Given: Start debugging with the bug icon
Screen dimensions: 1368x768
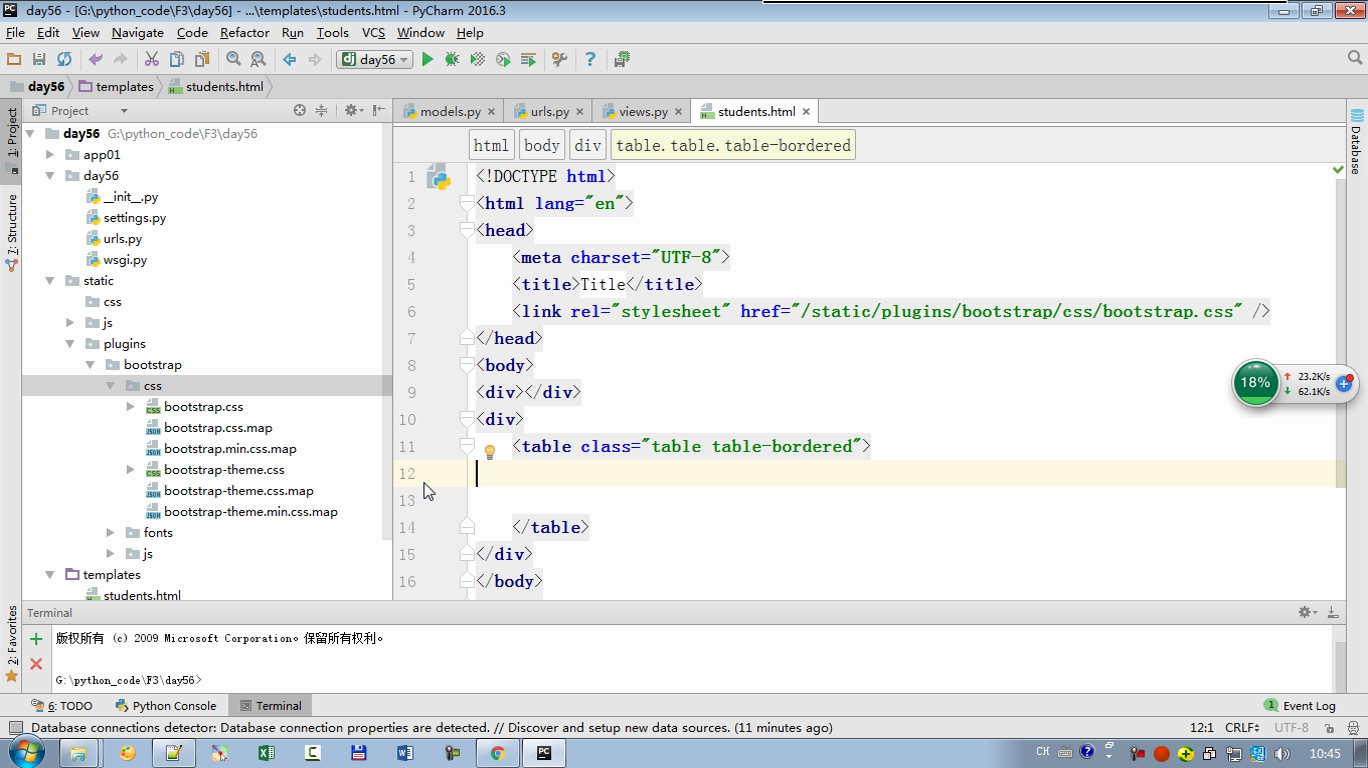Looking at the screenshot, I should click(x=452, y=60).
